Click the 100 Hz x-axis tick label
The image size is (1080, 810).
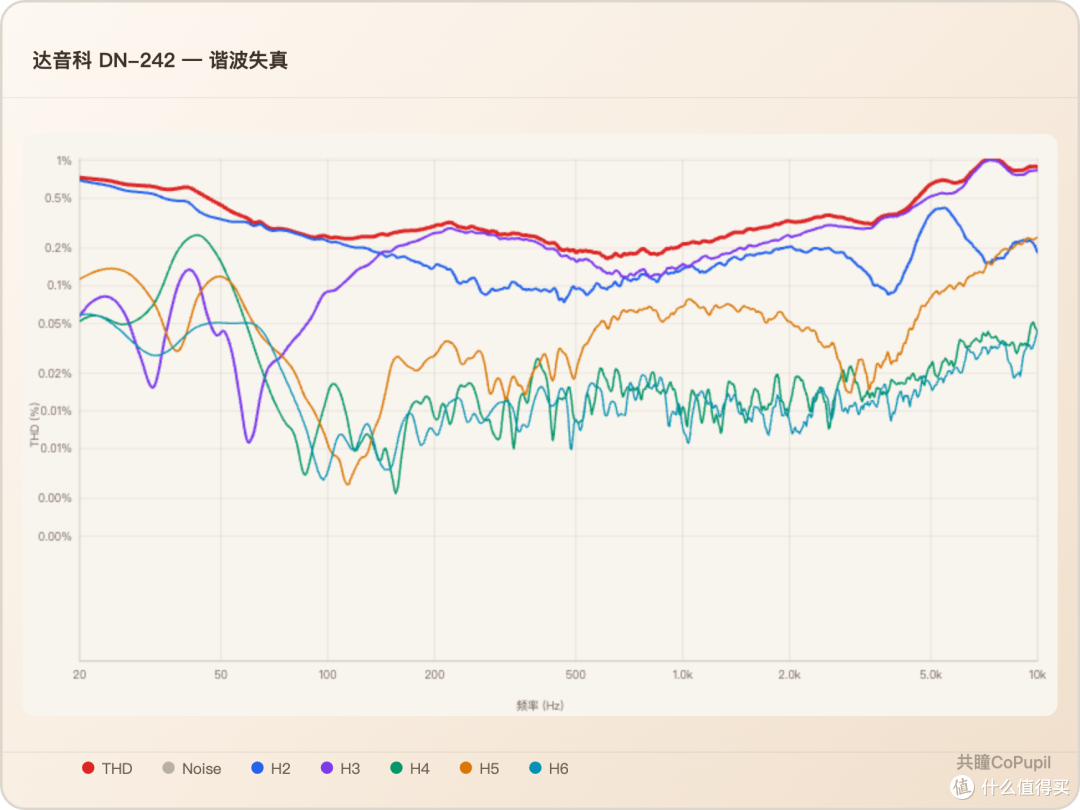pyautogui.click(x=328, y=675)
